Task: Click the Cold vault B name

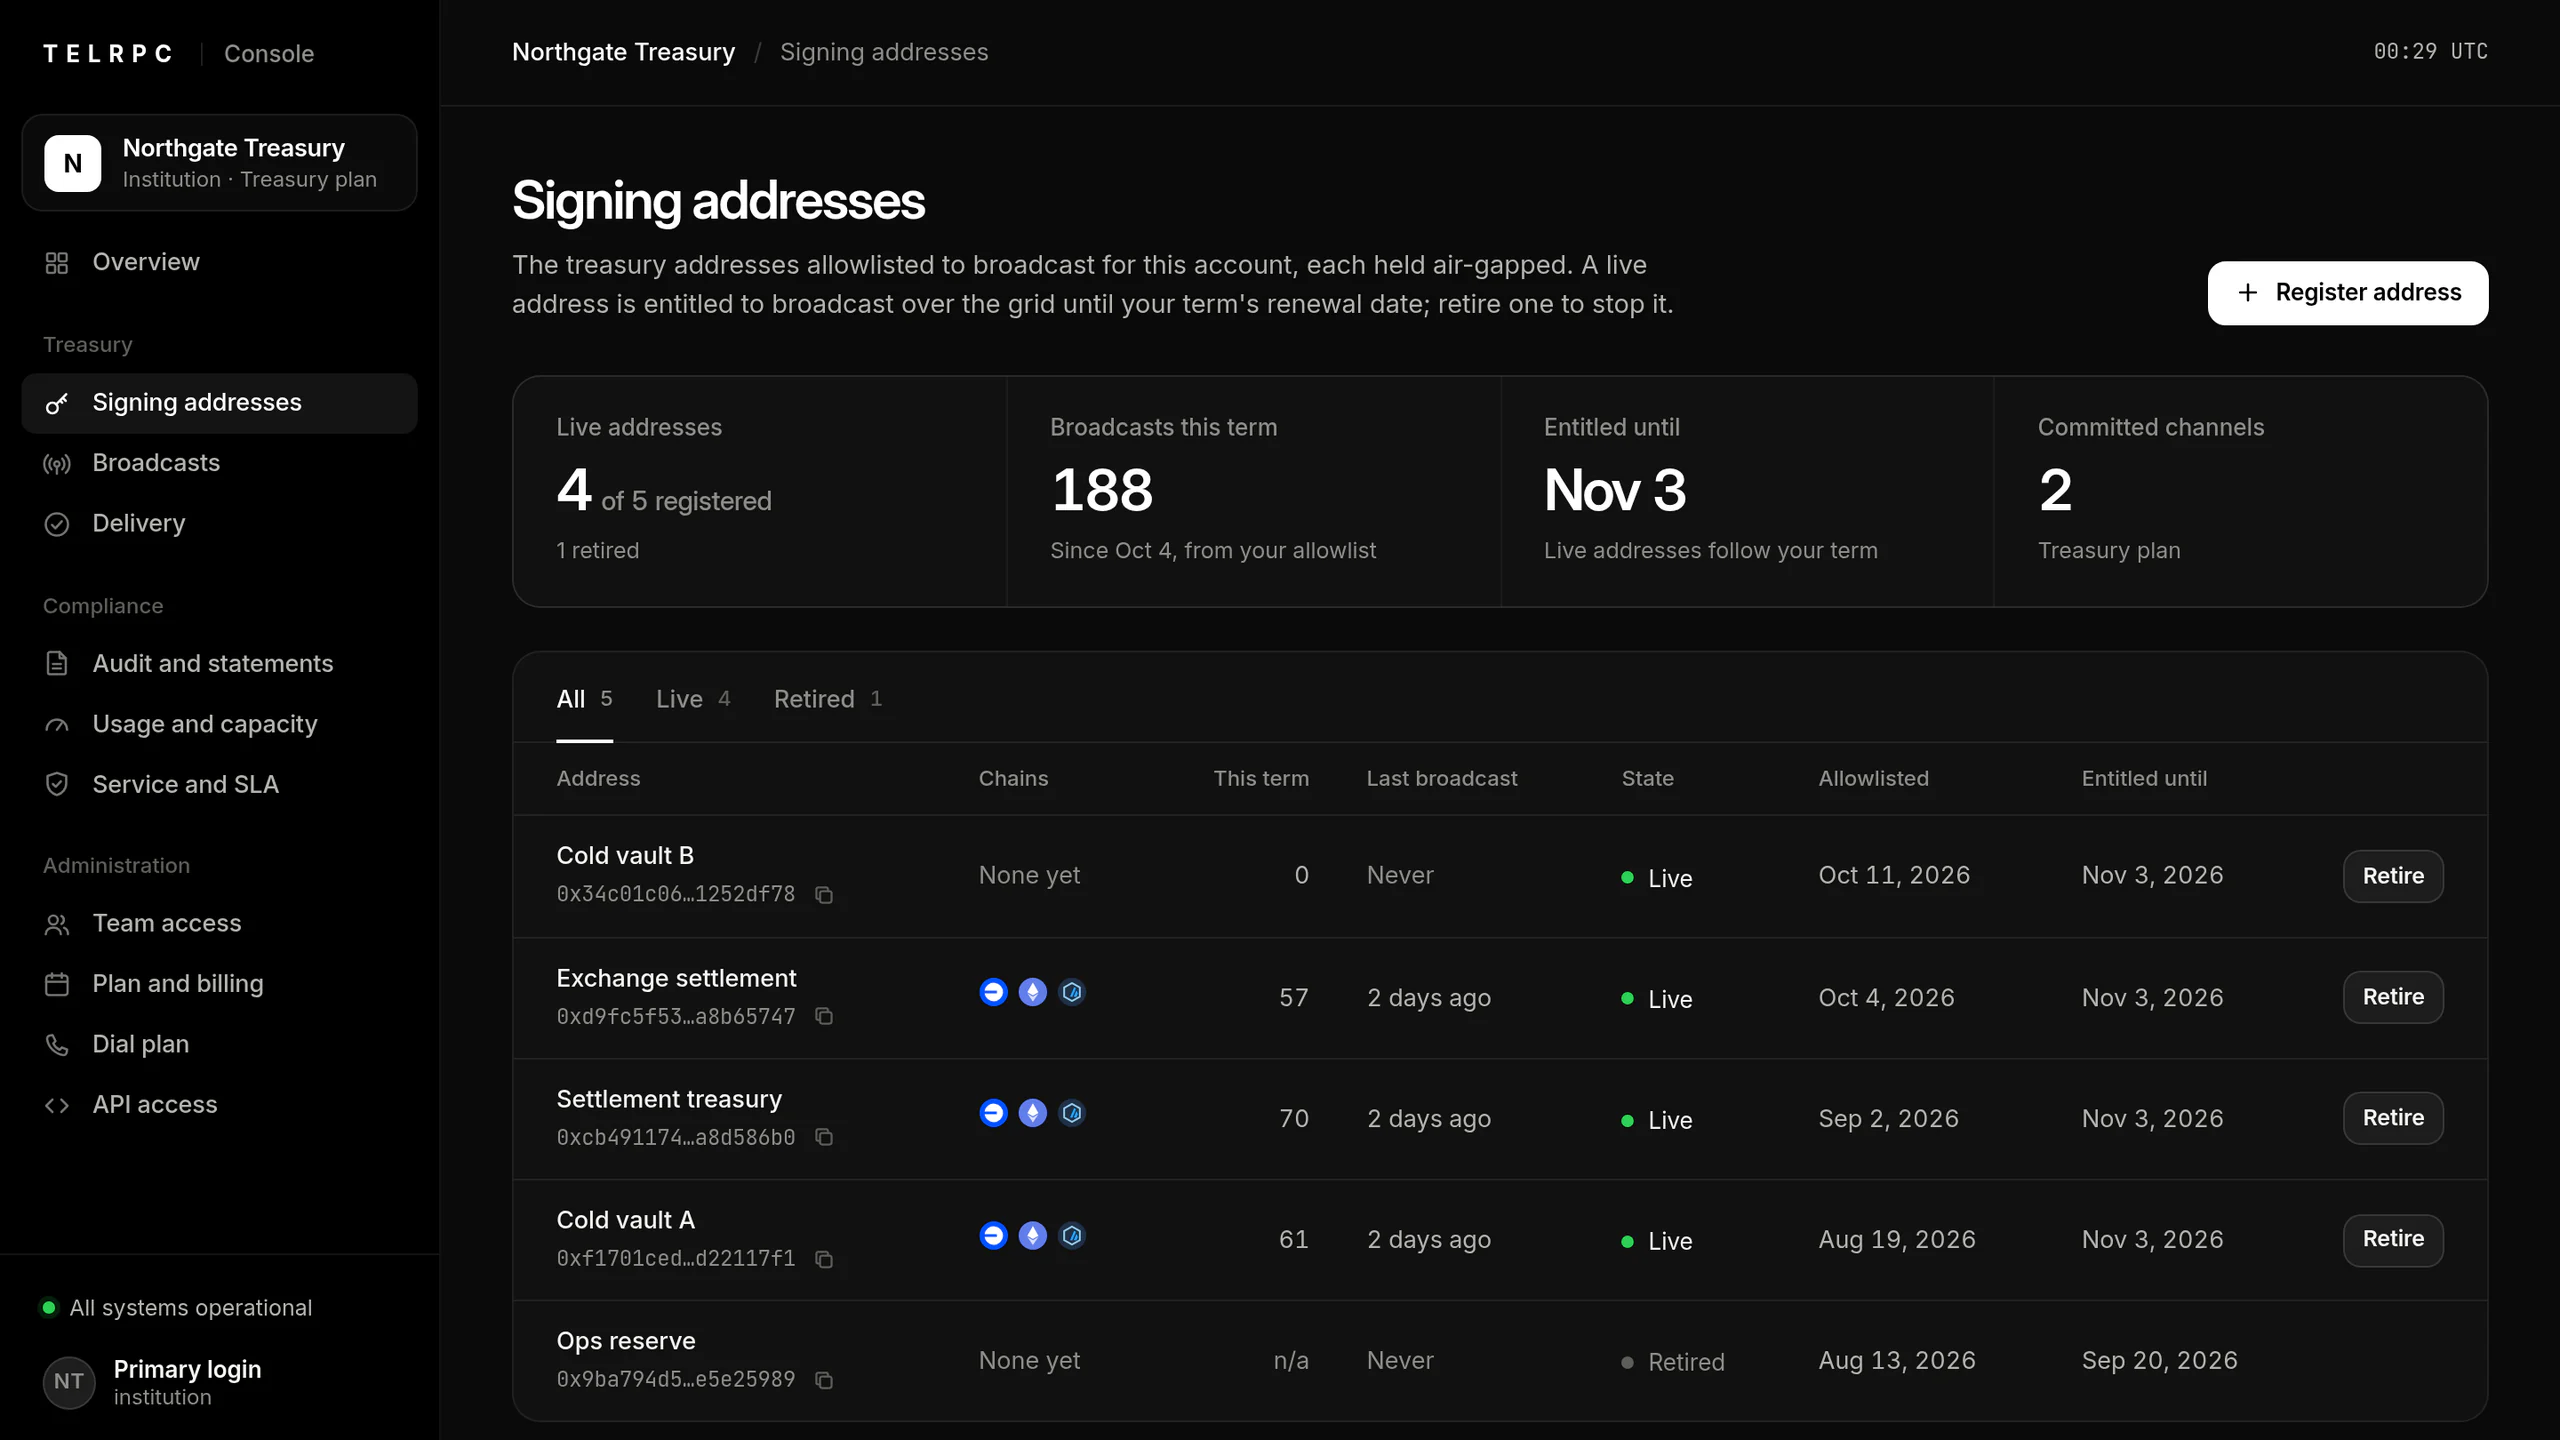Action: pyautogui.click(x=625, y=856)
